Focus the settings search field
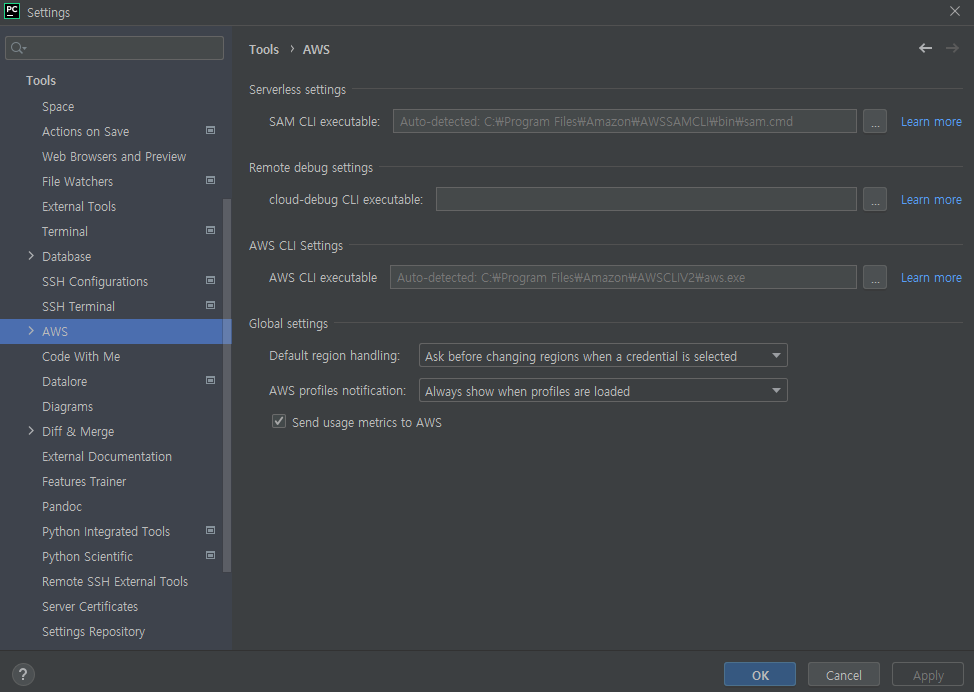Viewport: 974px width, 692px height. tap(114, 48)
